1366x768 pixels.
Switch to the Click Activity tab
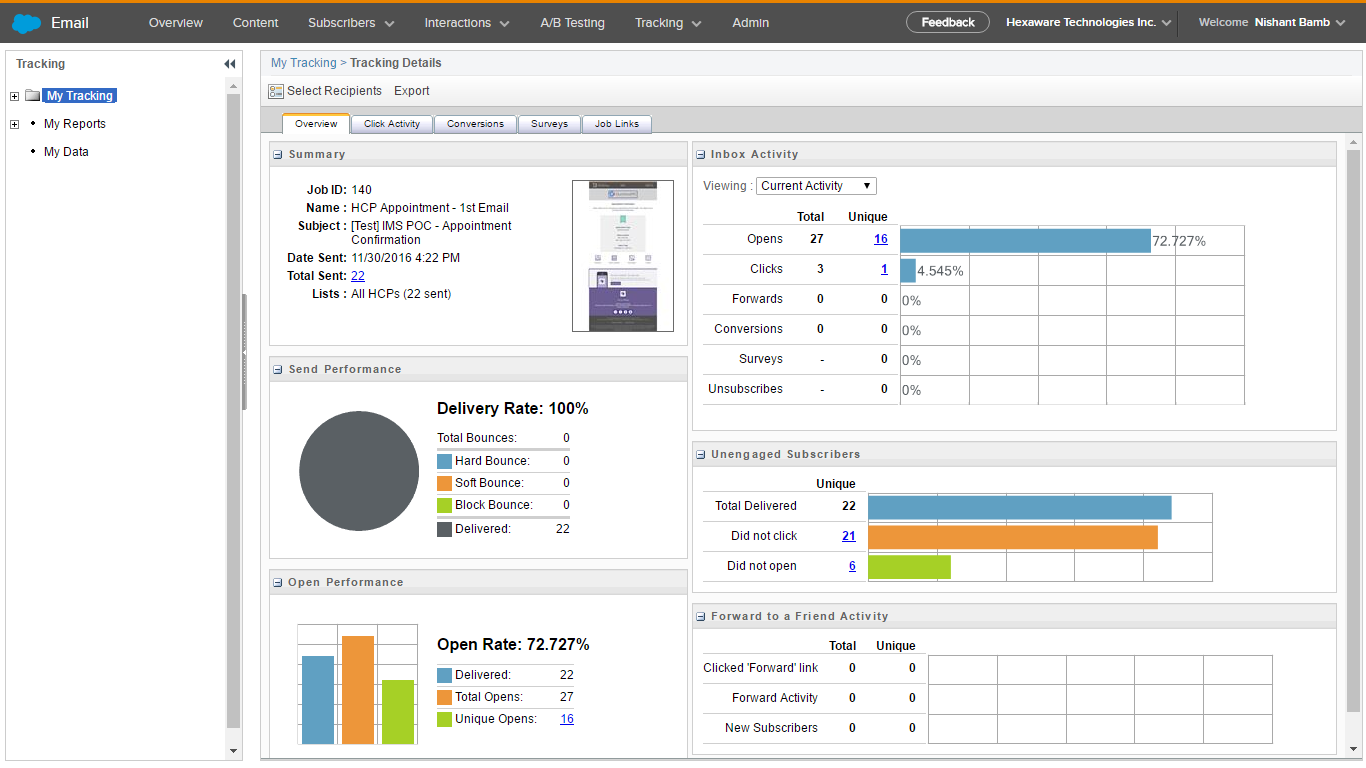click(x=391, y=124)
